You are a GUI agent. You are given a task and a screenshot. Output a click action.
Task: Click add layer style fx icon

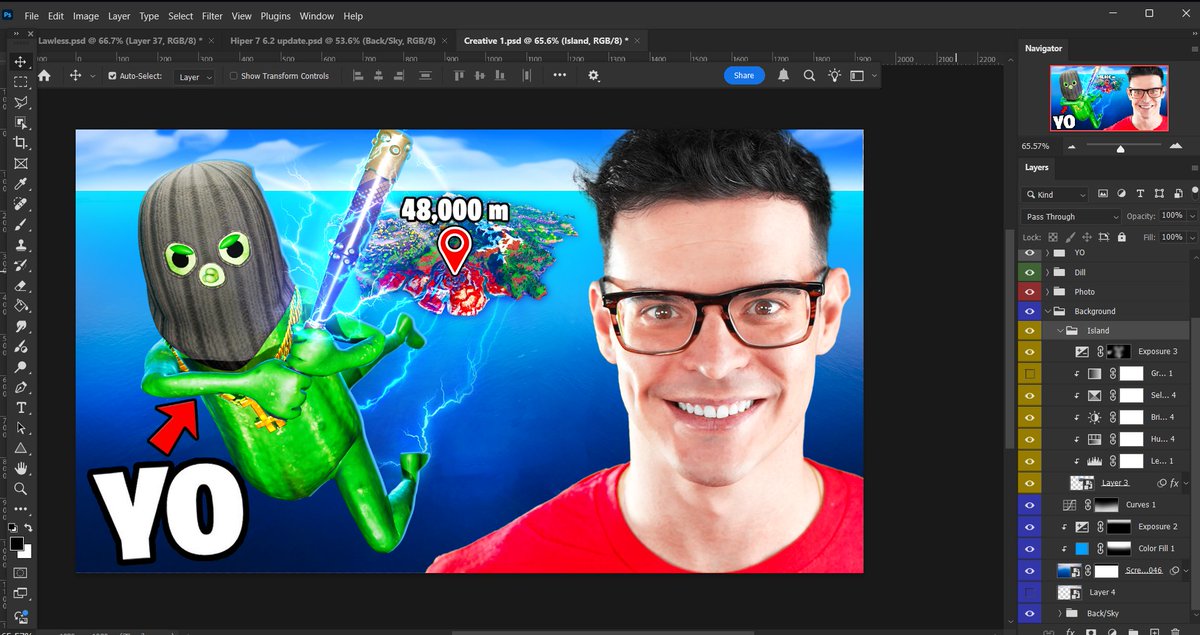click(1069, 631)
